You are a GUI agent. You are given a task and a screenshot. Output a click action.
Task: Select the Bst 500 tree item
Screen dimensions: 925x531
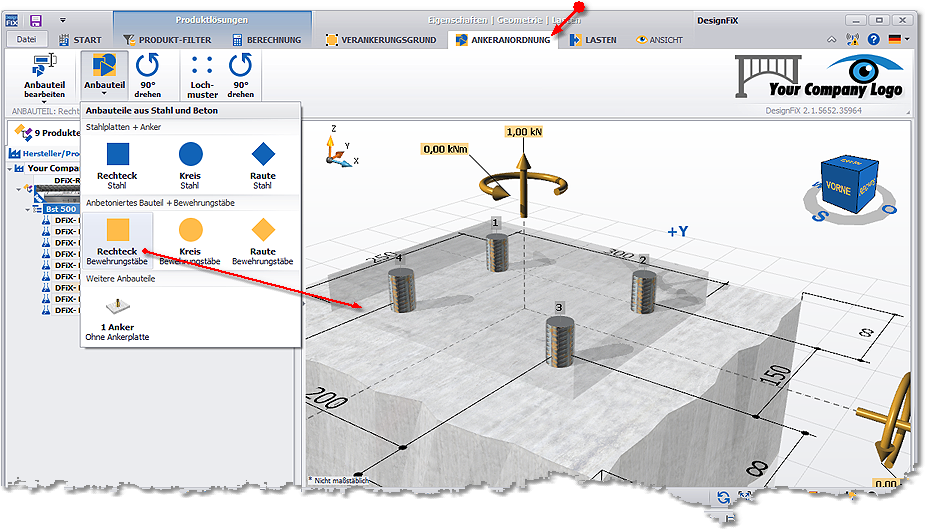tap(61, 209)
